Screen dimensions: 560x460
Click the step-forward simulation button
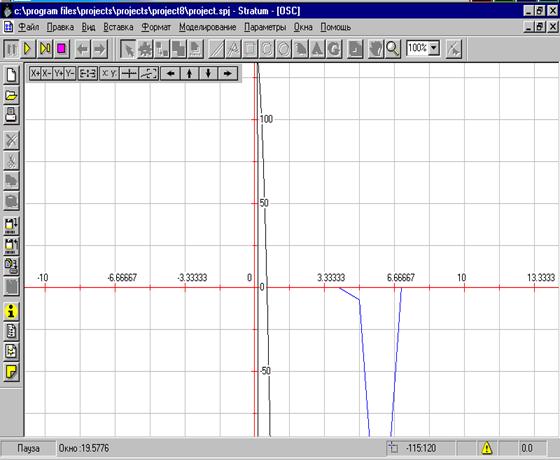click(45, 49)
